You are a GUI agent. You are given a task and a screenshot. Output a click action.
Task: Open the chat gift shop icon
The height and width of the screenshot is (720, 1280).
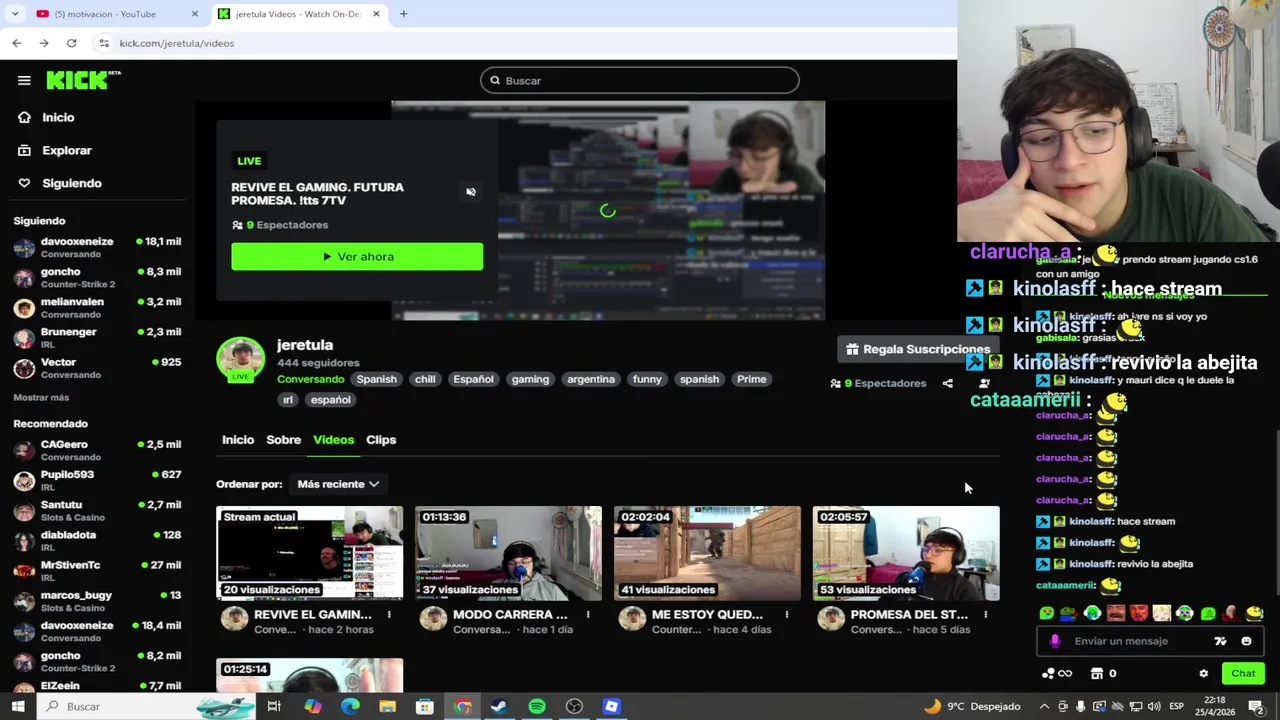pyautogui.click(x=1098, y=674)
